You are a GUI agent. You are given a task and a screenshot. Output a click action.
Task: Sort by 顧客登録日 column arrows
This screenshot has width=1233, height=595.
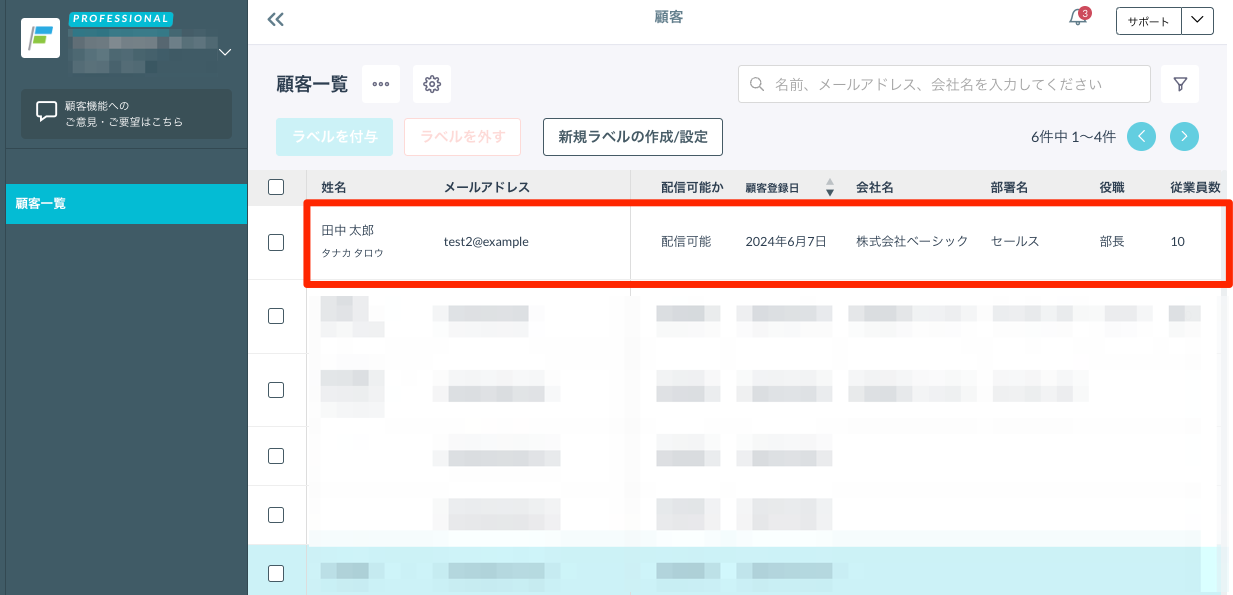coord(829,188)
